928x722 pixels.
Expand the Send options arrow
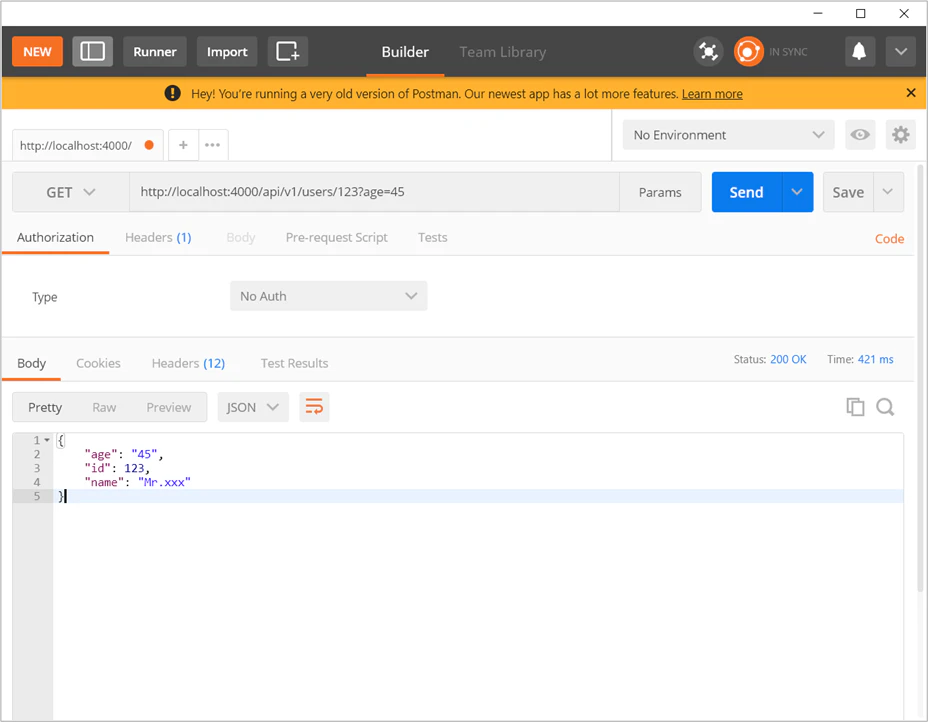click(x=797, y=192)
